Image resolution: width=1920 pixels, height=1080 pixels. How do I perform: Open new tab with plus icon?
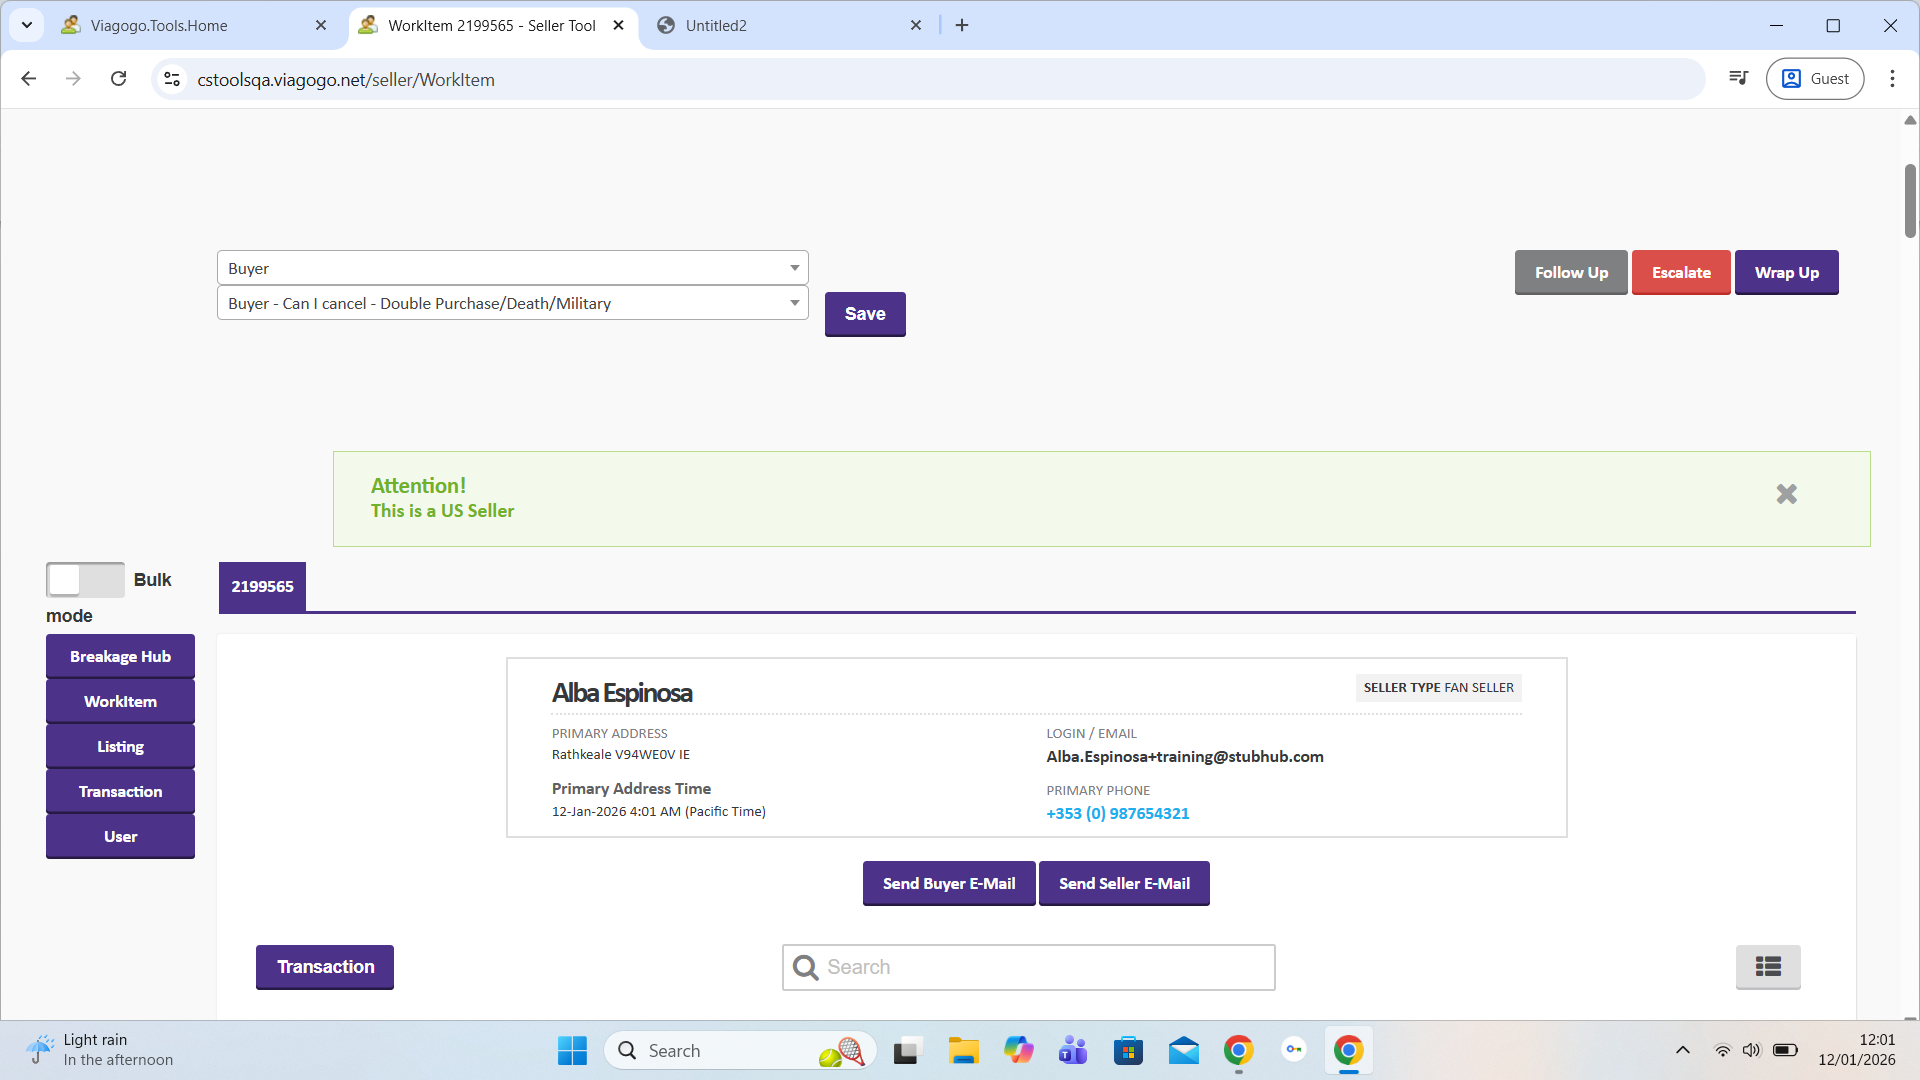[961, 25]
